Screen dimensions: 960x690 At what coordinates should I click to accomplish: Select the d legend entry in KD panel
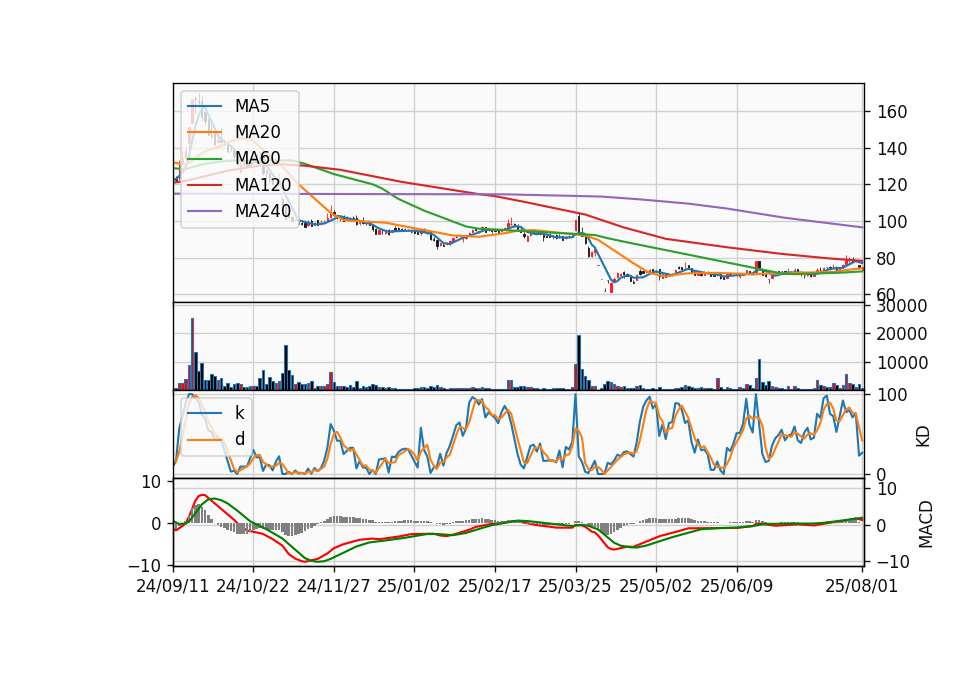pos(216,439)
